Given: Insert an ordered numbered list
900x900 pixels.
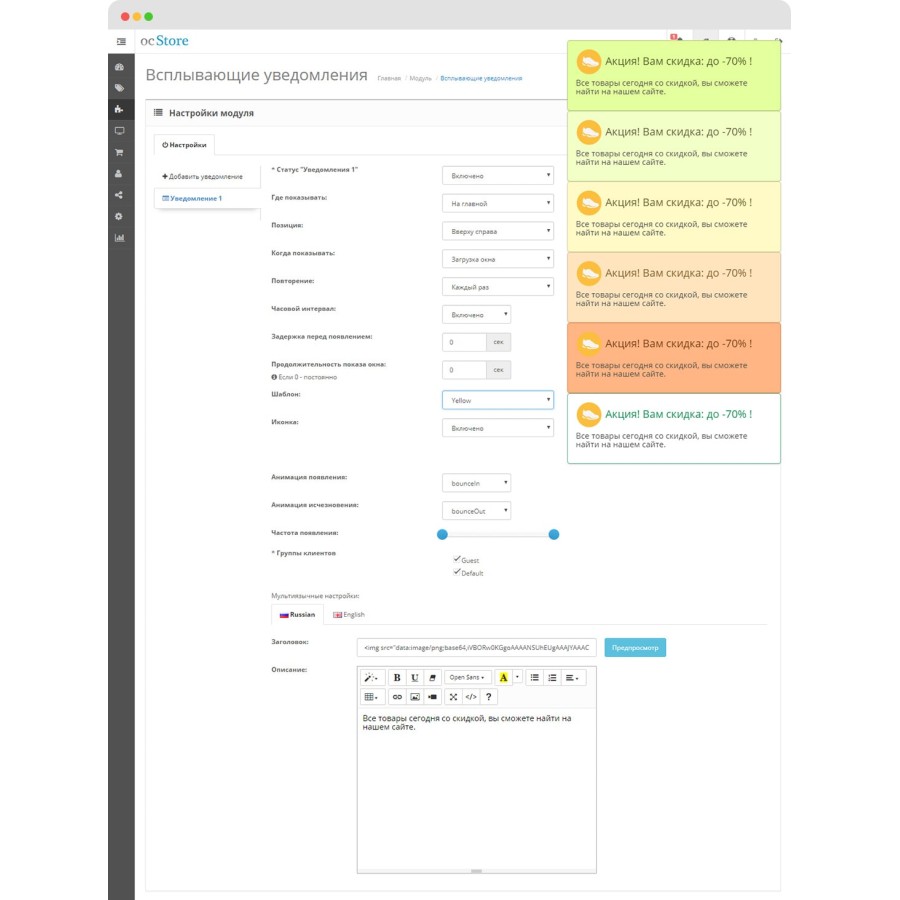Looking at the screenshot, I should click(552, 678).
